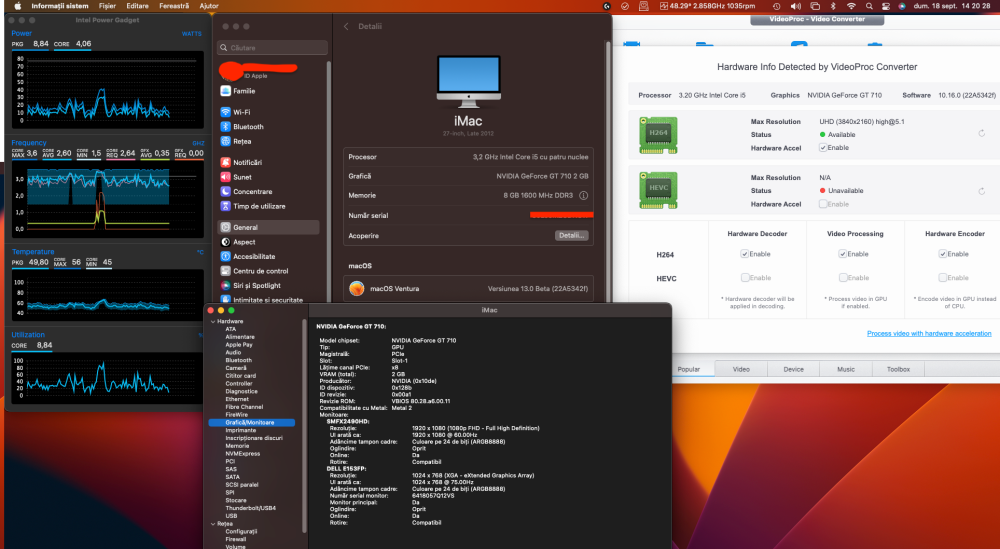Switch to Music tab in VideoProc
The image size is (1000, 549).
[x=846, y=369]
